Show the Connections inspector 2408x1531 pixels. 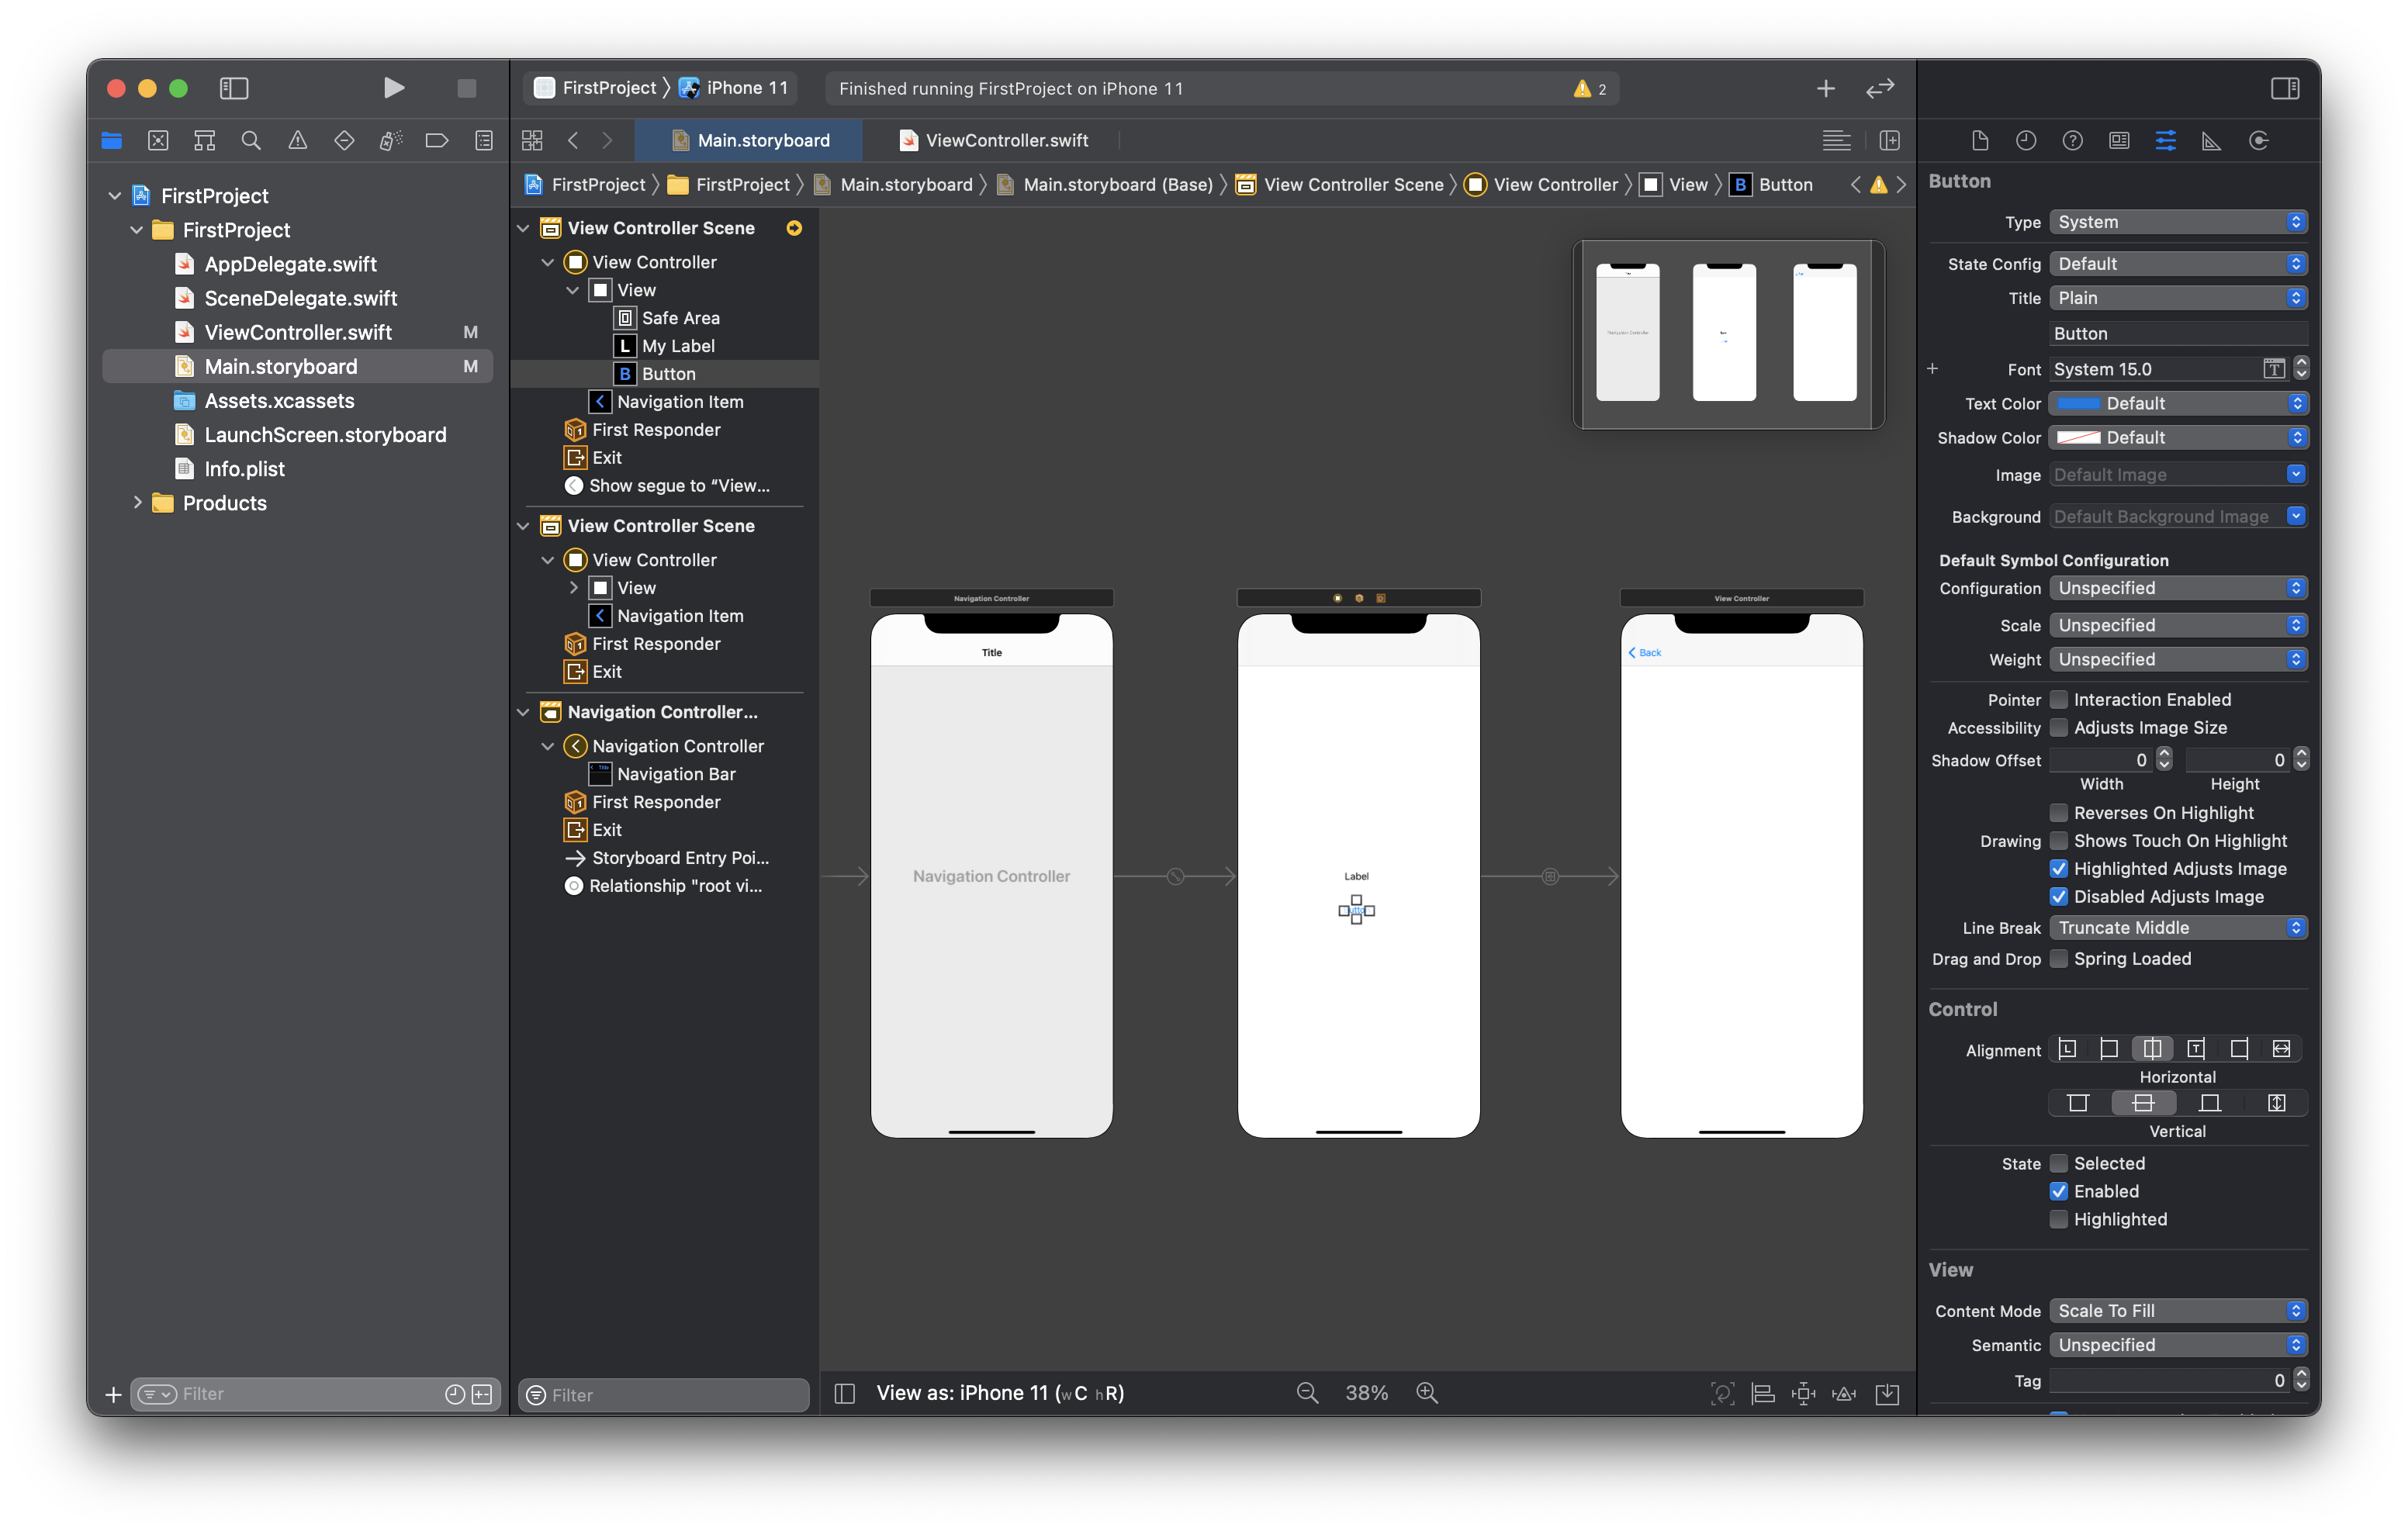(2258, 141)
